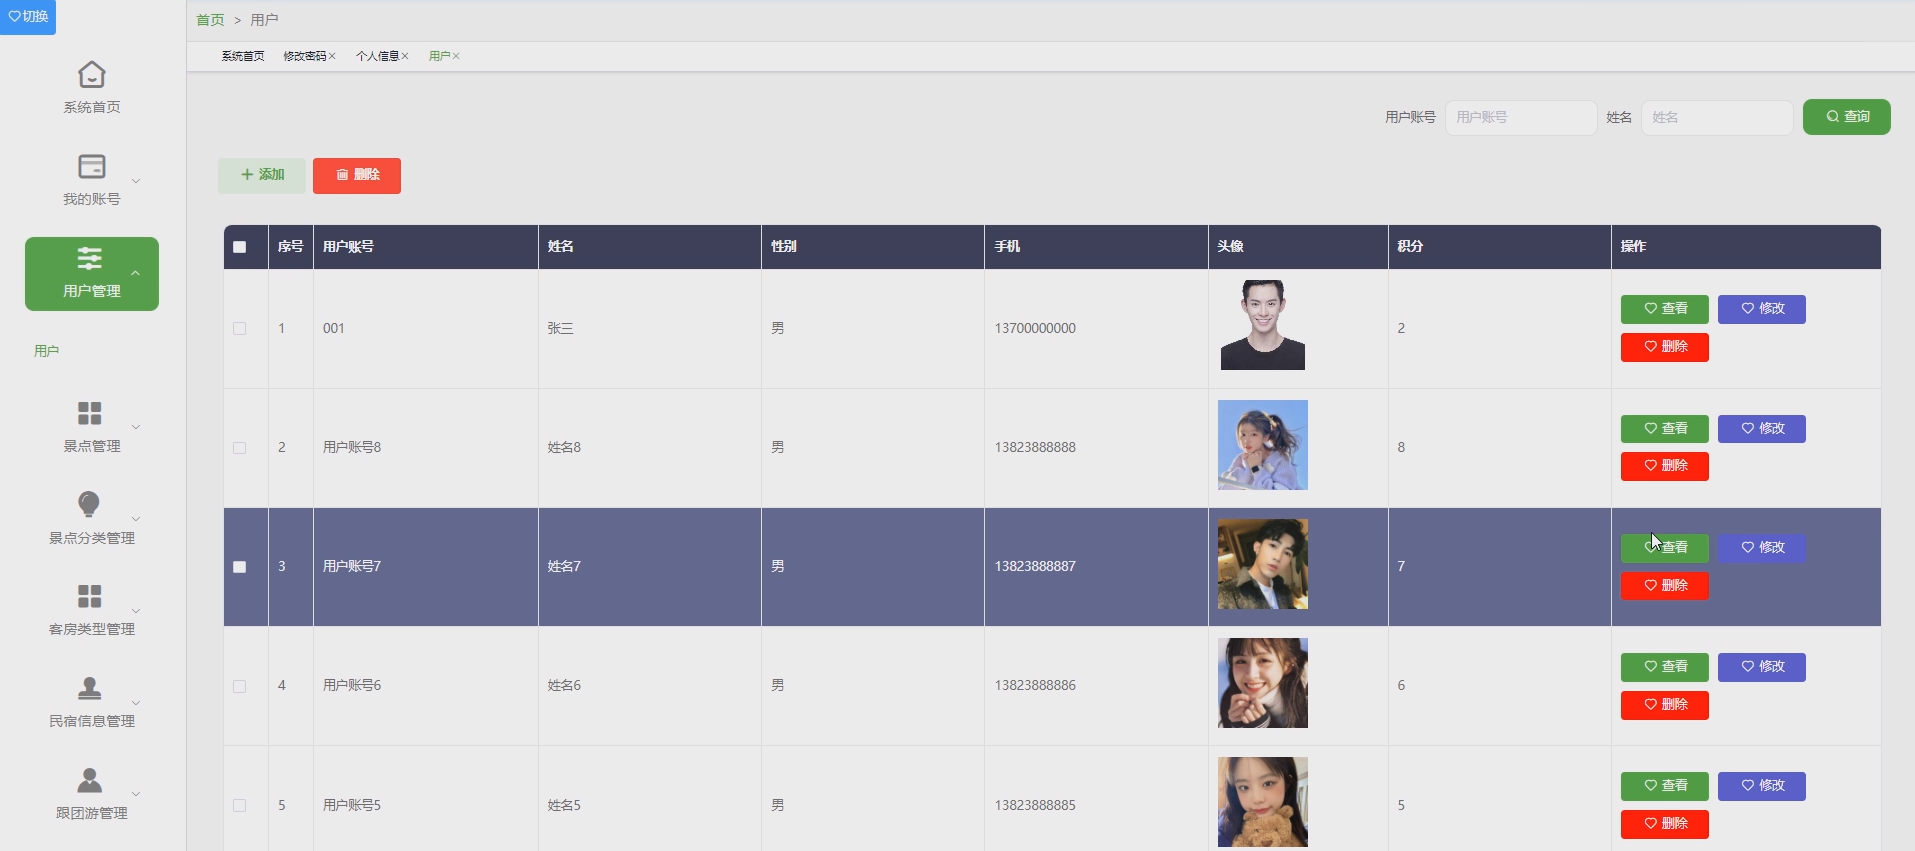Switch to the 修改密码 tab

click(304, 56)
